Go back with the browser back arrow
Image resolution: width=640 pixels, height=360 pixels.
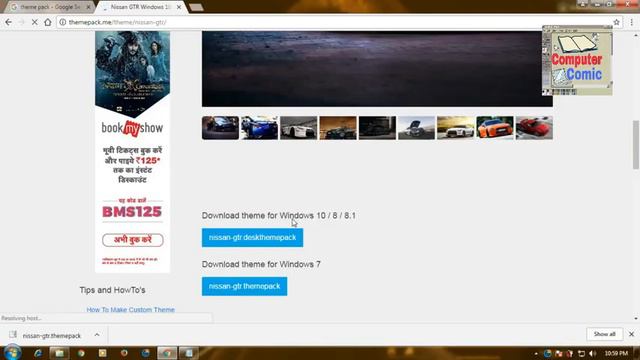pos(9,22)
